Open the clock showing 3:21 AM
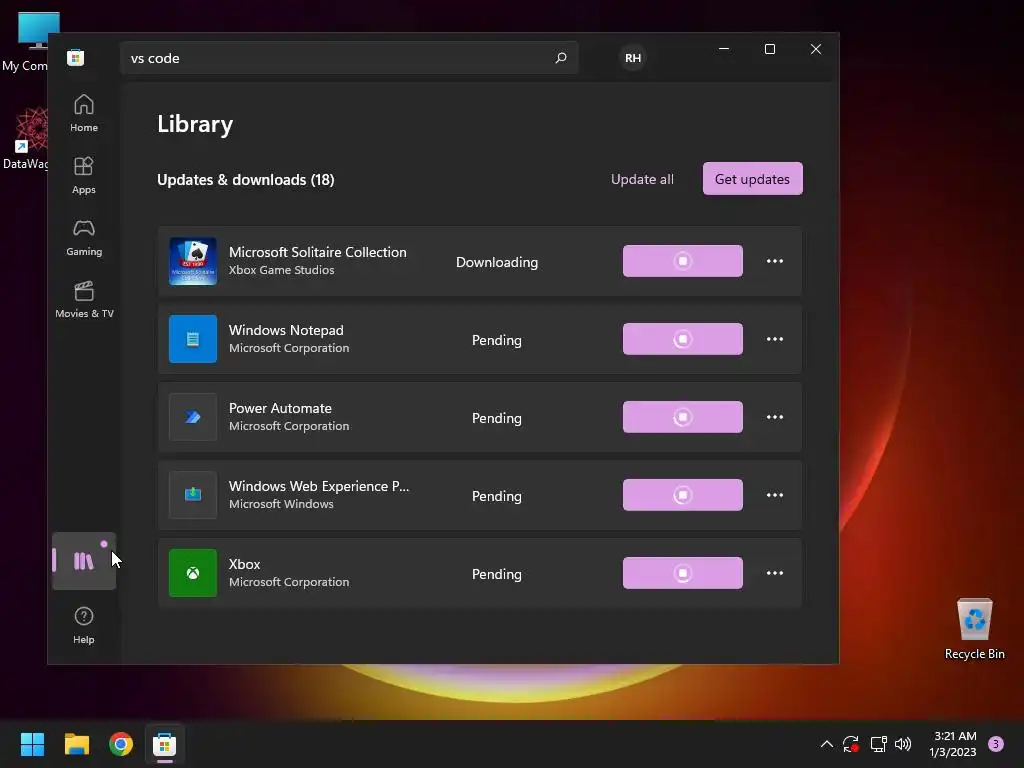 point(953,744)
